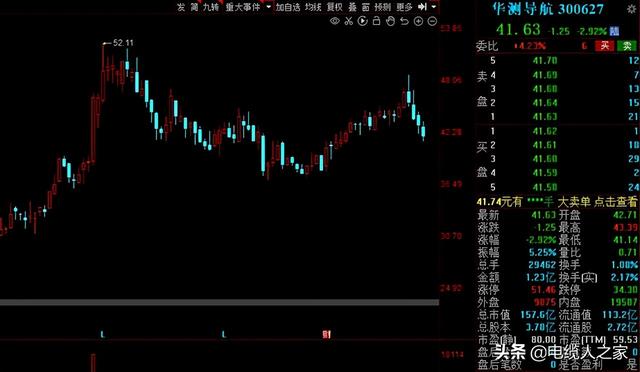This screenshot has height=372, width=640.
Task: Click buy level 4 price 41.59
Action: click(545, 173)
